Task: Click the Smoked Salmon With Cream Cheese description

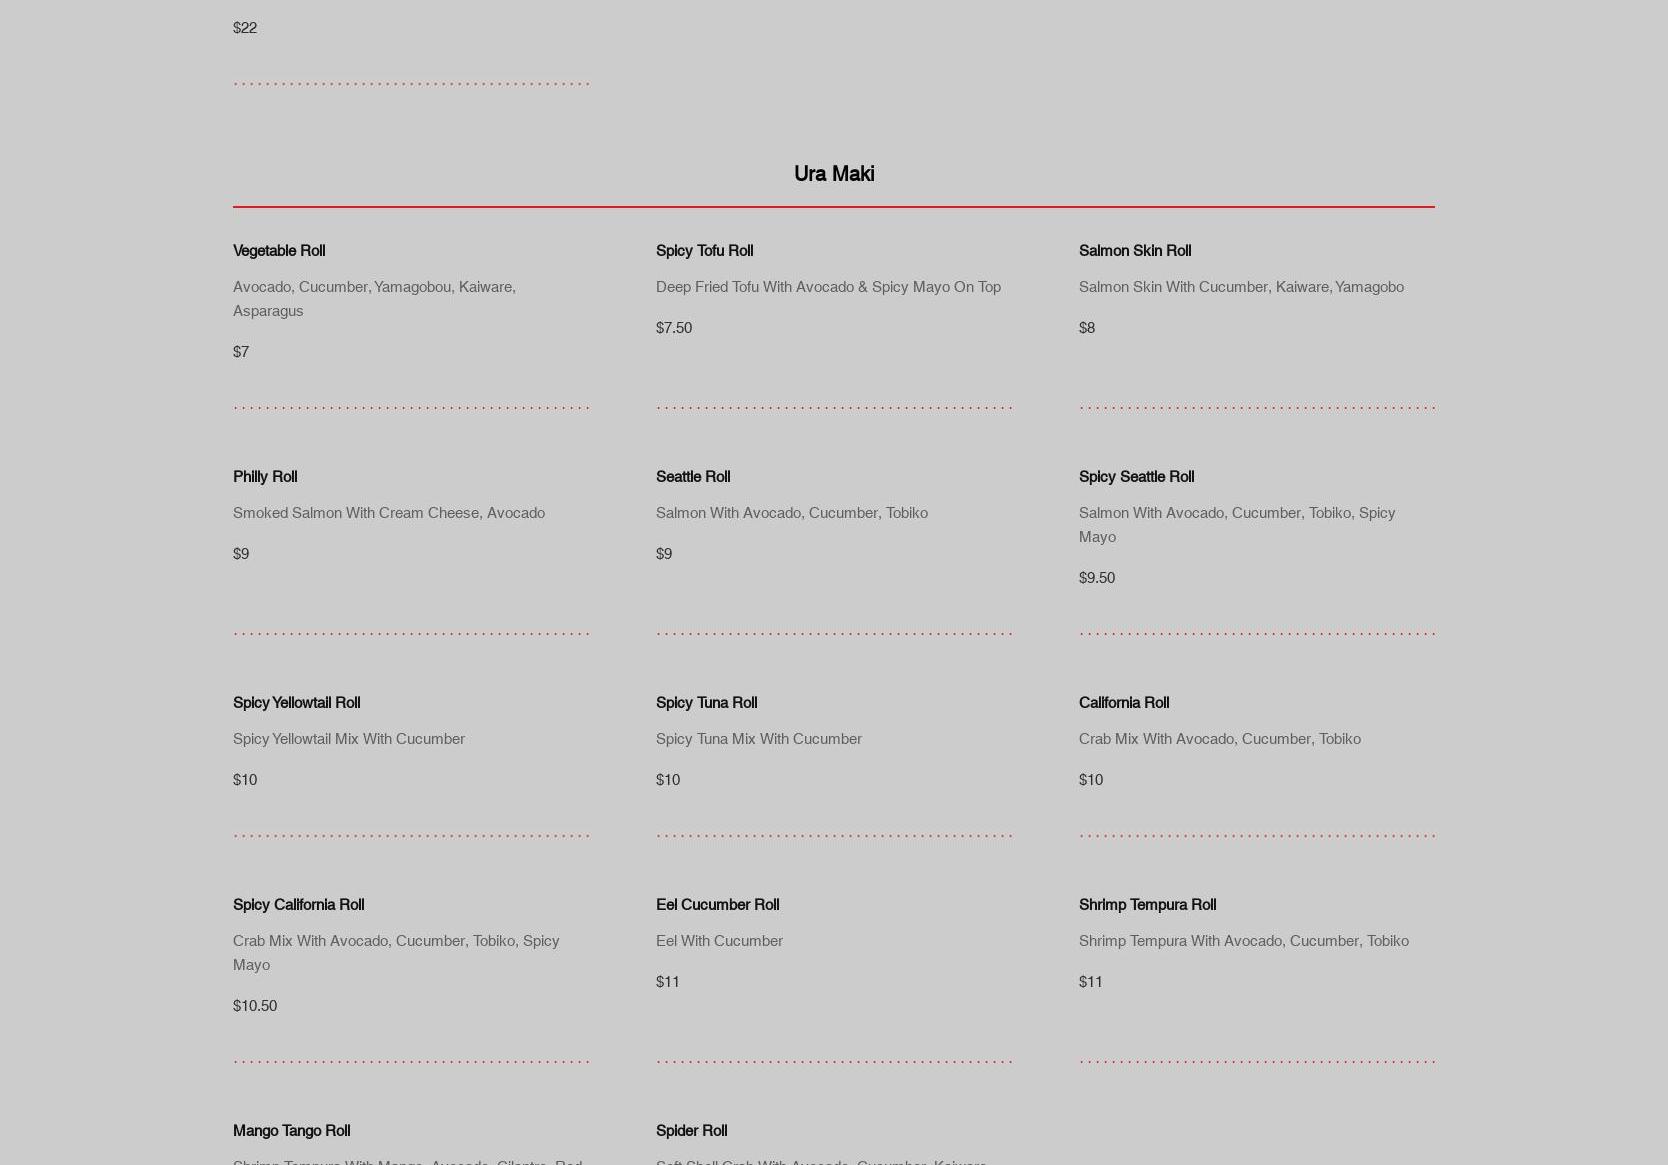Action: pyautogui.click(x=388, y=513)
